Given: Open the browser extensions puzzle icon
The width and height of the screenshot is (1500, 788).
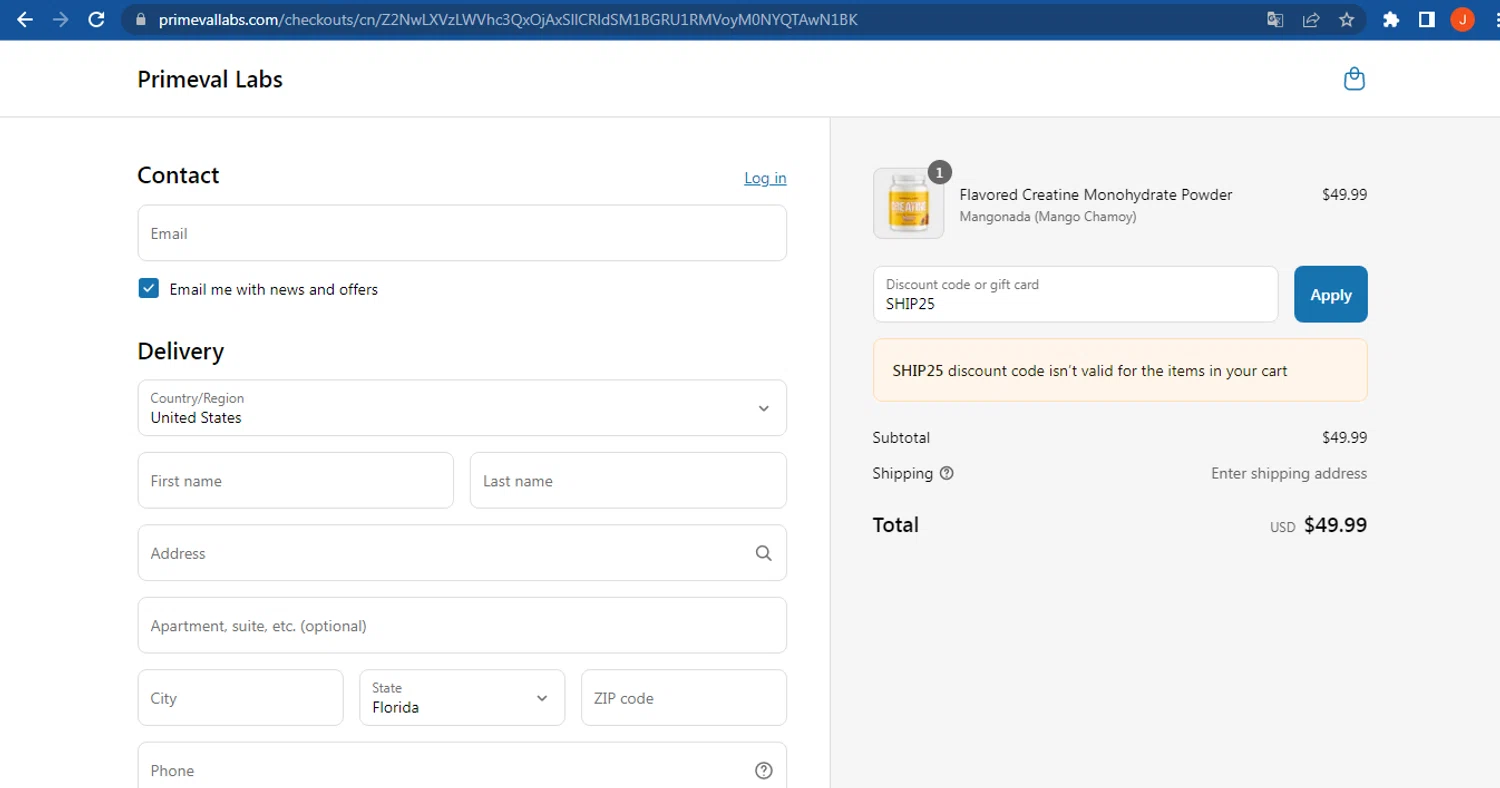Looking at the screenshot, I should coord(1390,19).
